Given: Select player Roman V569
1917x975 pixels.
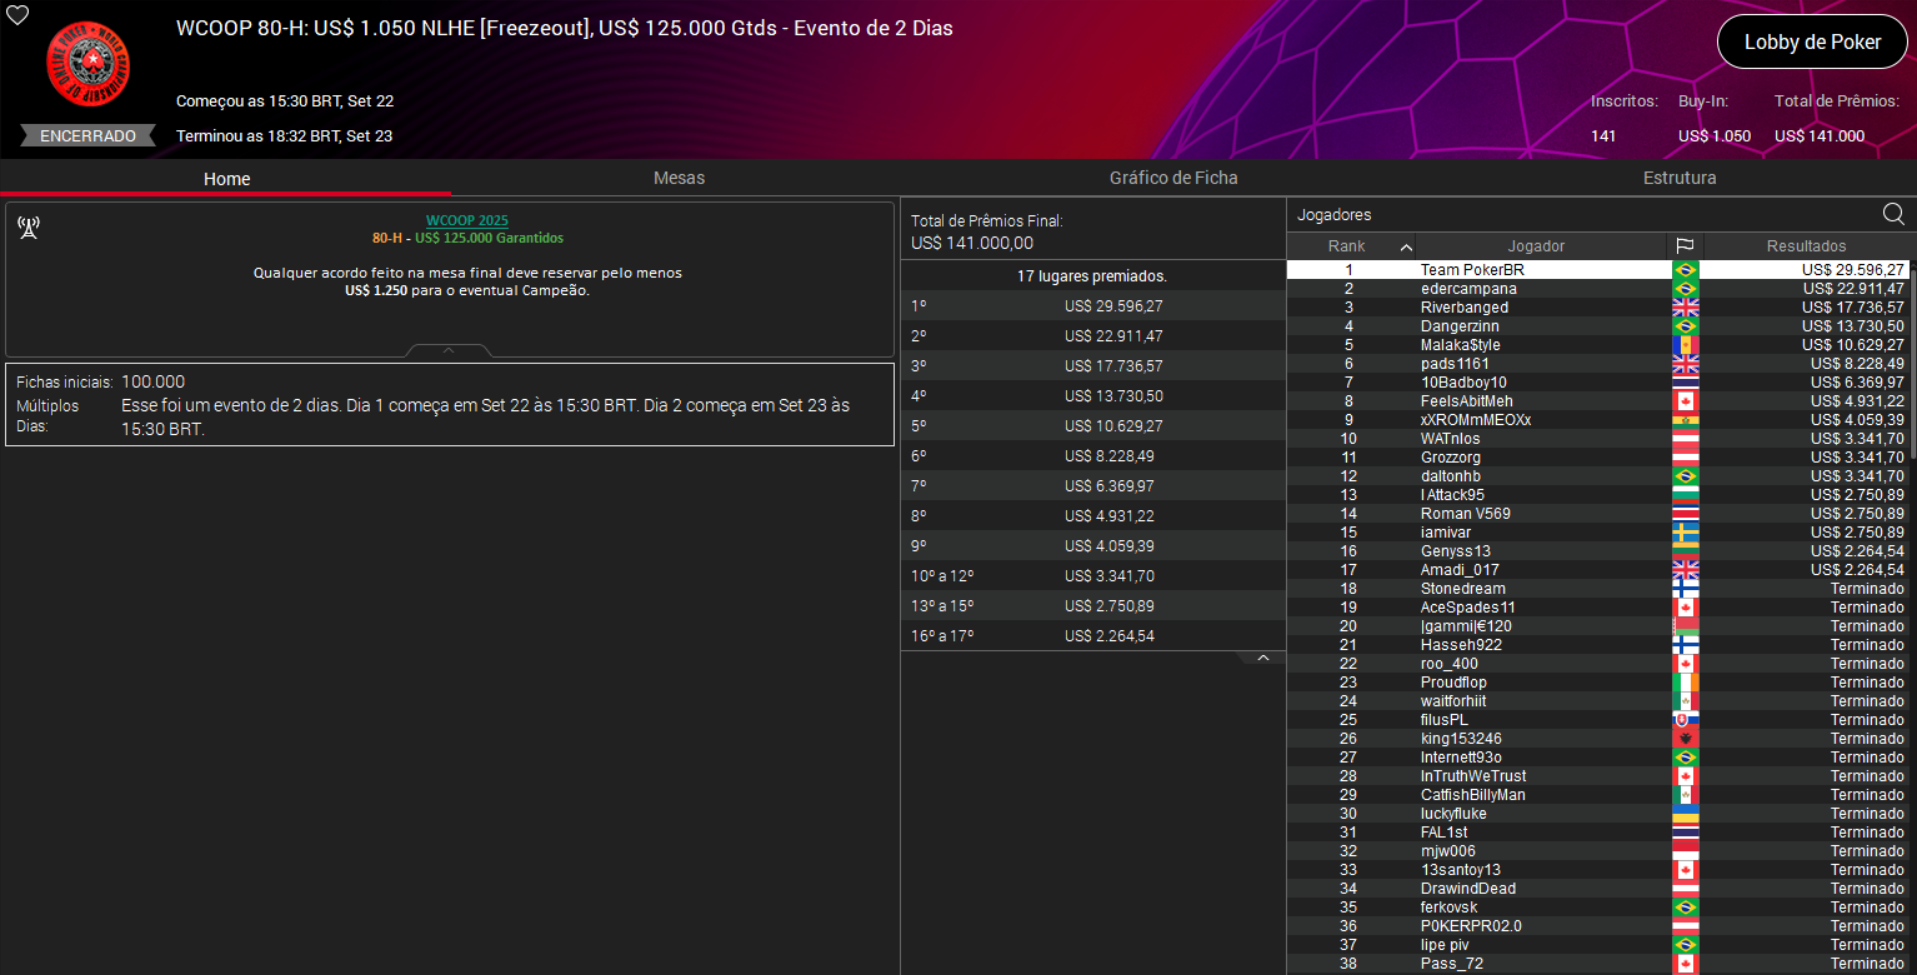Looking at the screenshot, I should coord(1597,514).
